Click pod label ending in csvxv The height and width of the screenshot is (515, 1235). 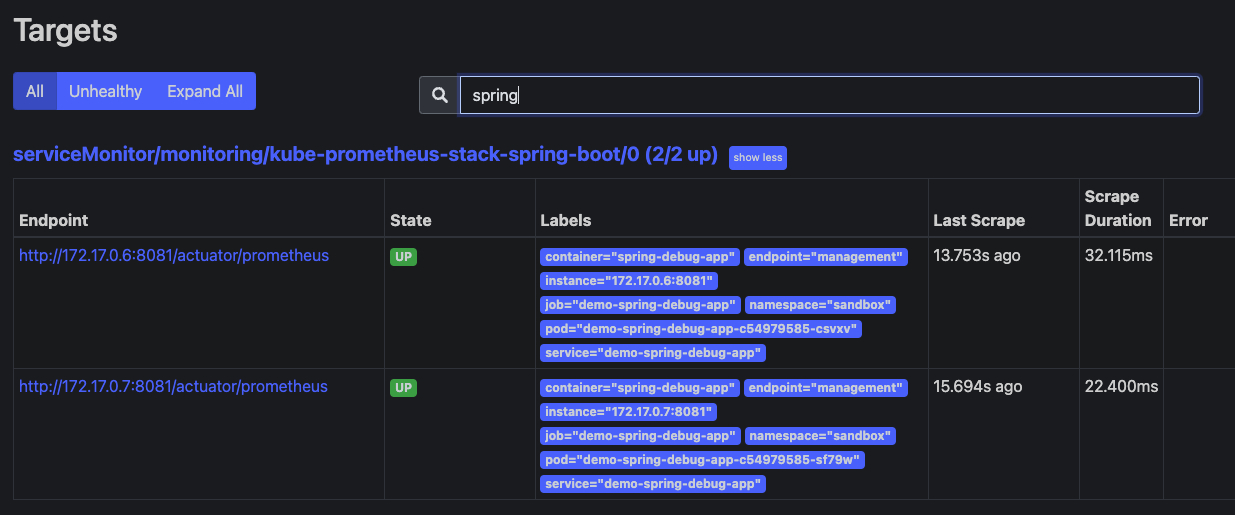click(701, 329)
